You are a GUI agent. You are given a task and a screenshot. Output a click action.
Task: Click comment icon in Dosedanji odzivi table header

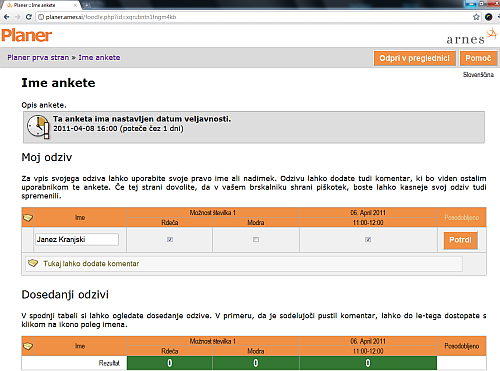point(28,346)
